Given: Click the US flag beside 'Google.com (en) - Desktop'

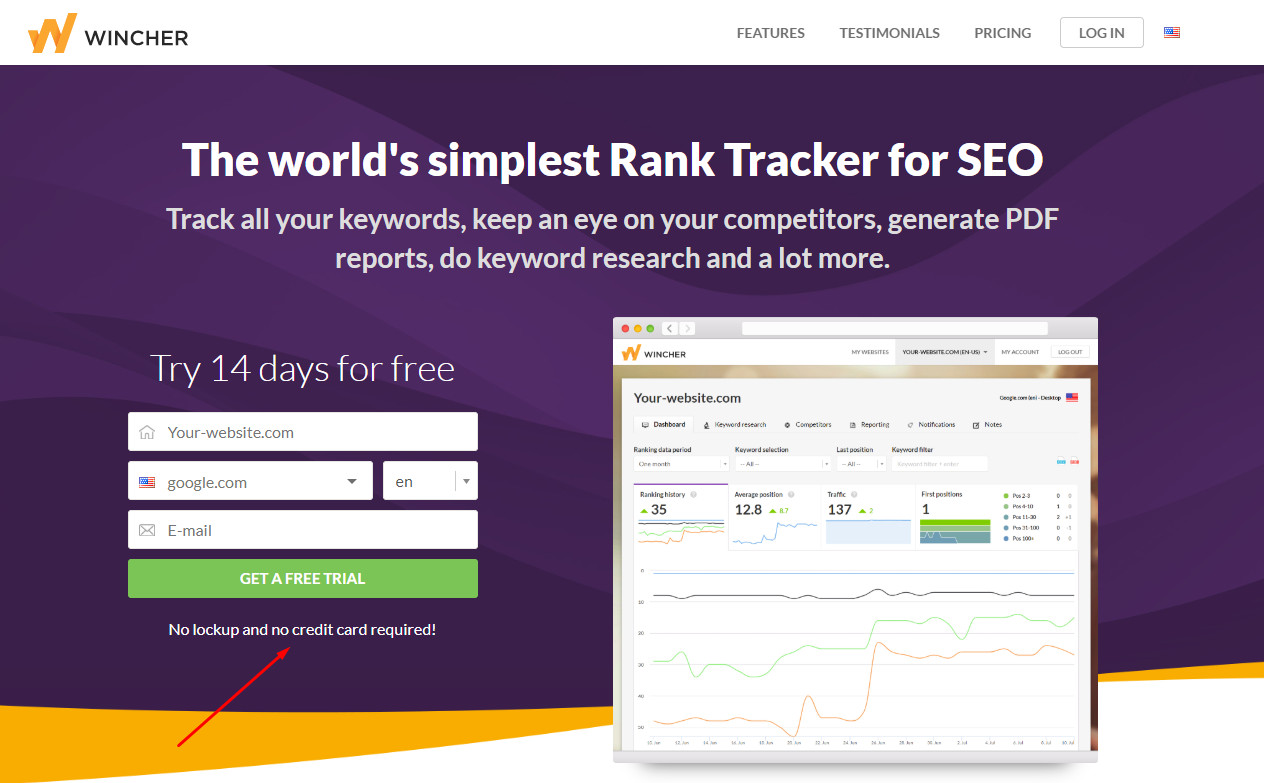Looking at the screenshot, I should coord(1072,397).
